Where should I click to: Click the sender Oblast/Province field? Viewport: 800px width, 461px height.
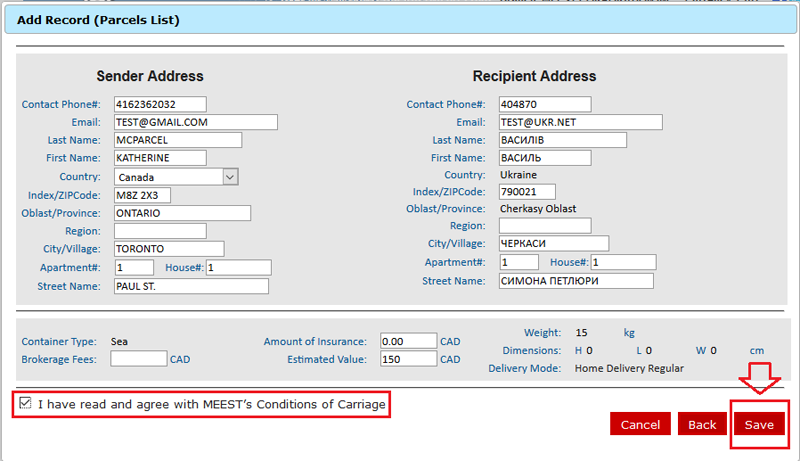181,213
